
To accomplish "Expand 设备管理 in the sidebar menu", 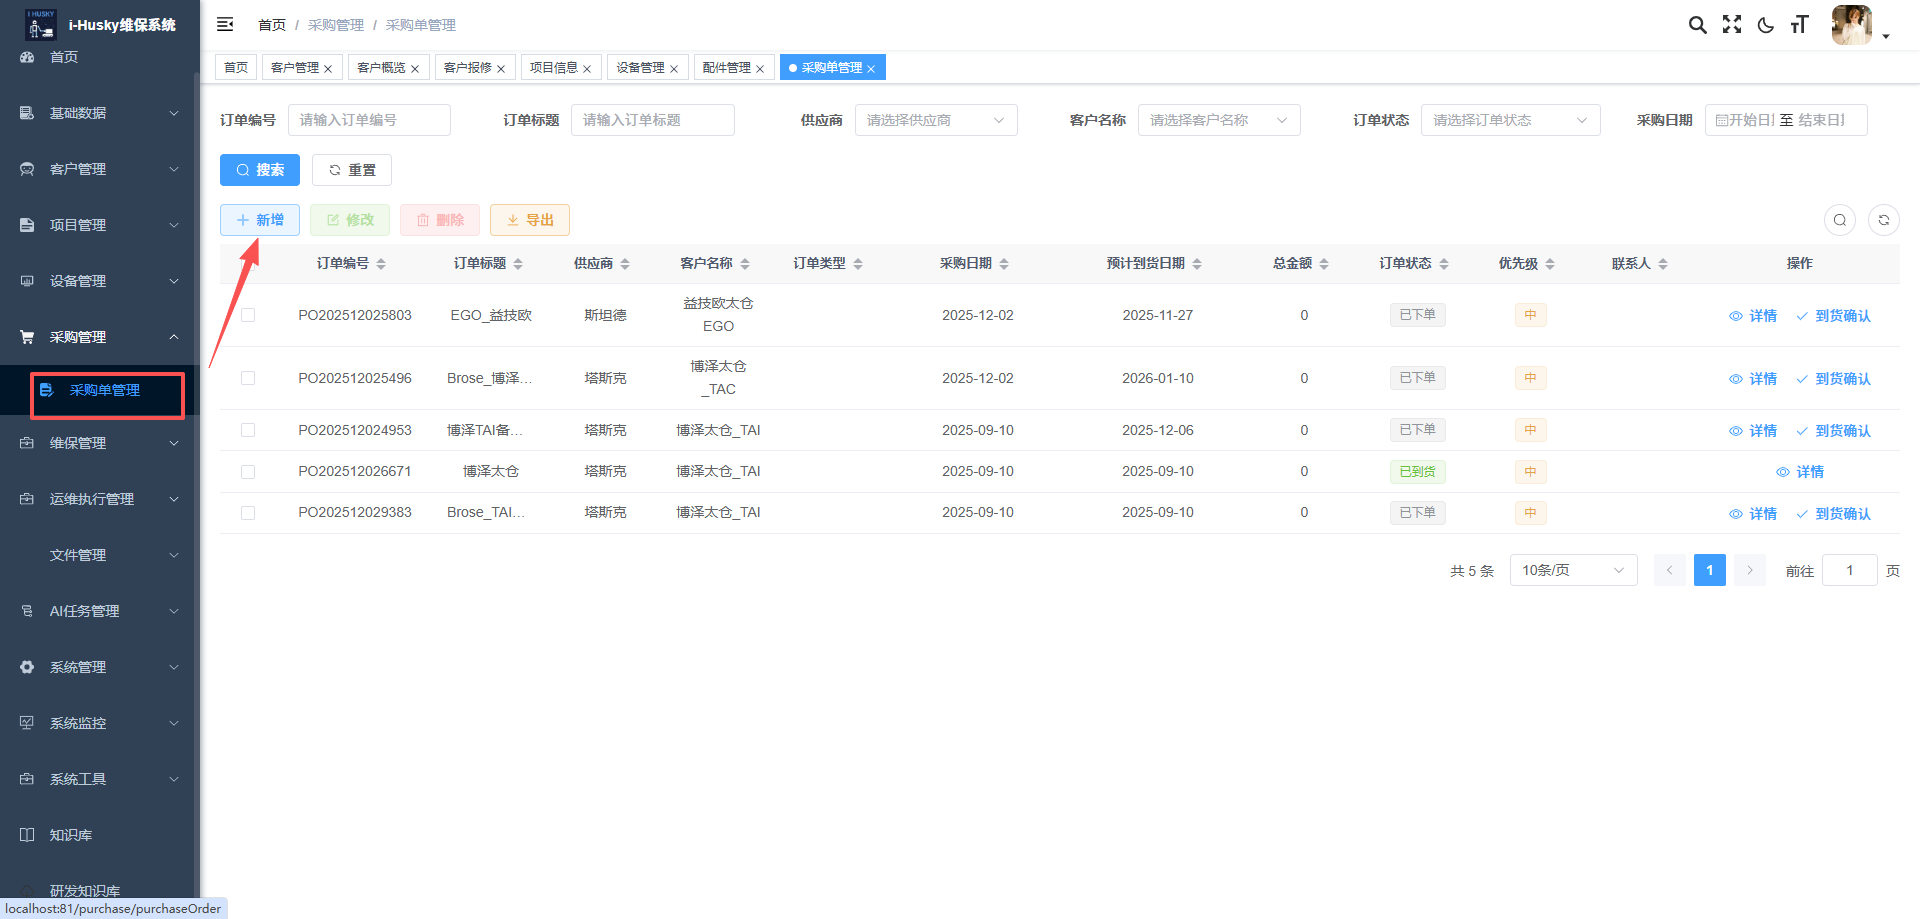I will (x=100, y=281).
